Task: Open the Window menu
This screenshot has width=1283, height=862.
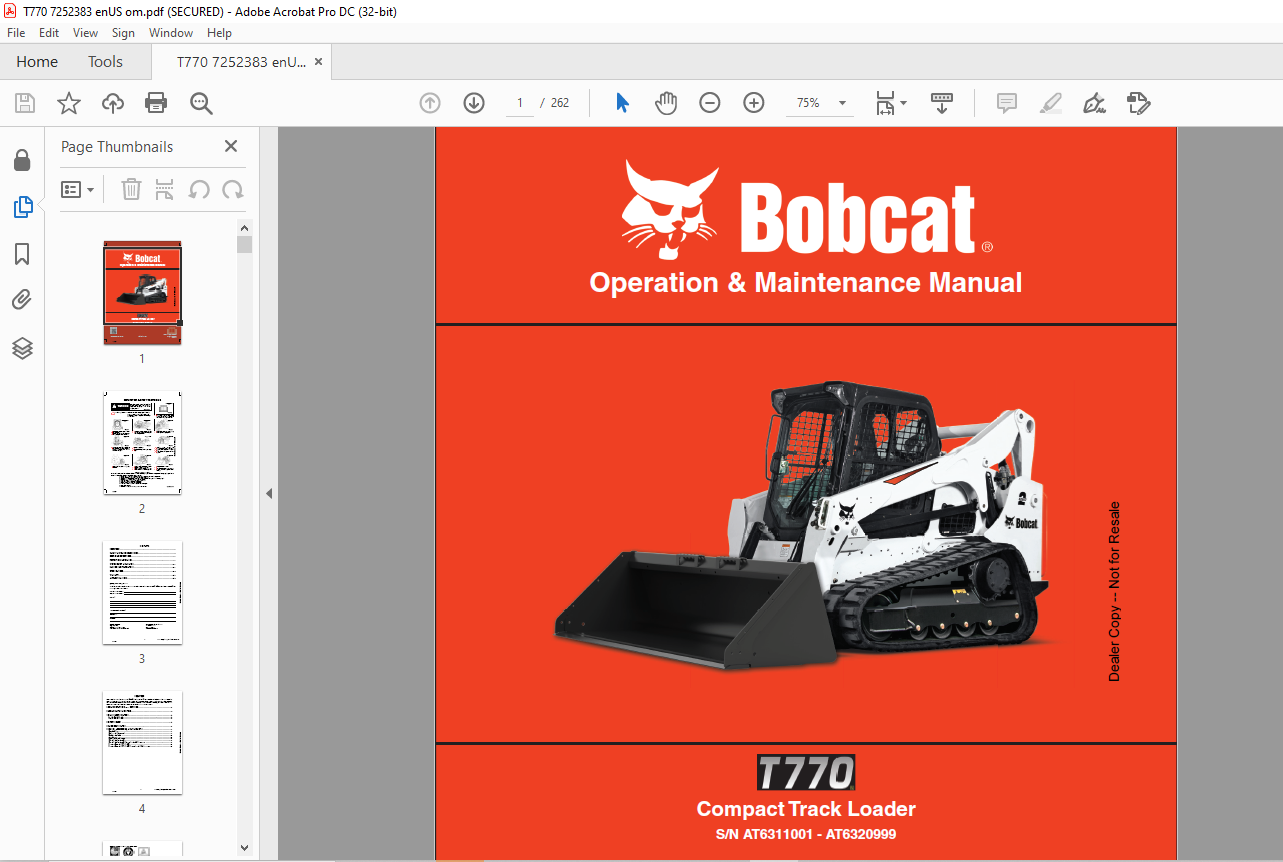Action: click(171, 33)
